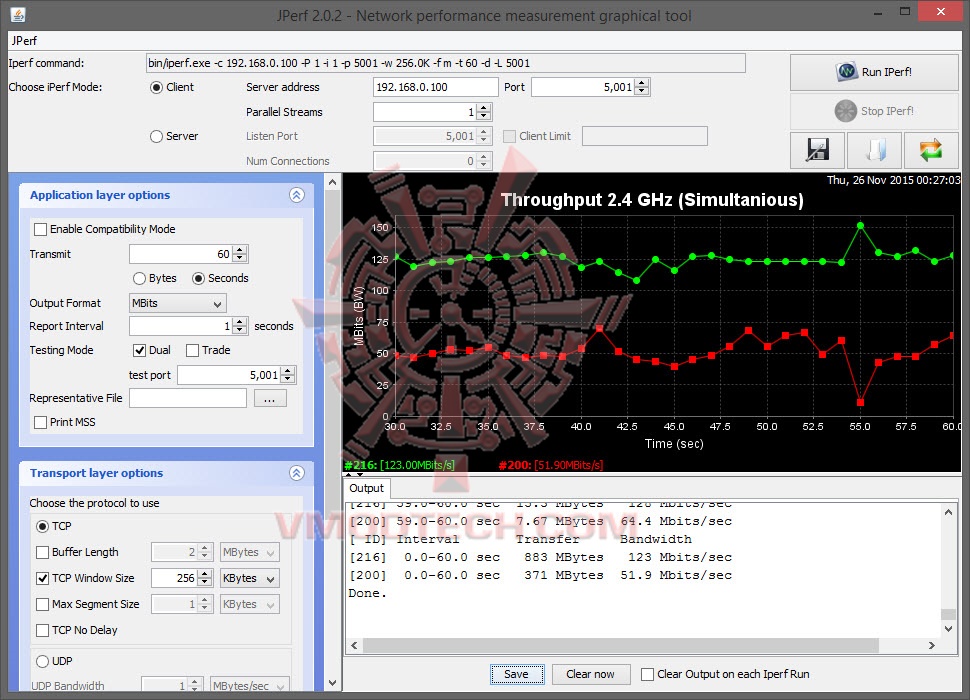This screenshot has height=700, width=970.
Task: Increase the Port value with up arrow
Action: 642,83
